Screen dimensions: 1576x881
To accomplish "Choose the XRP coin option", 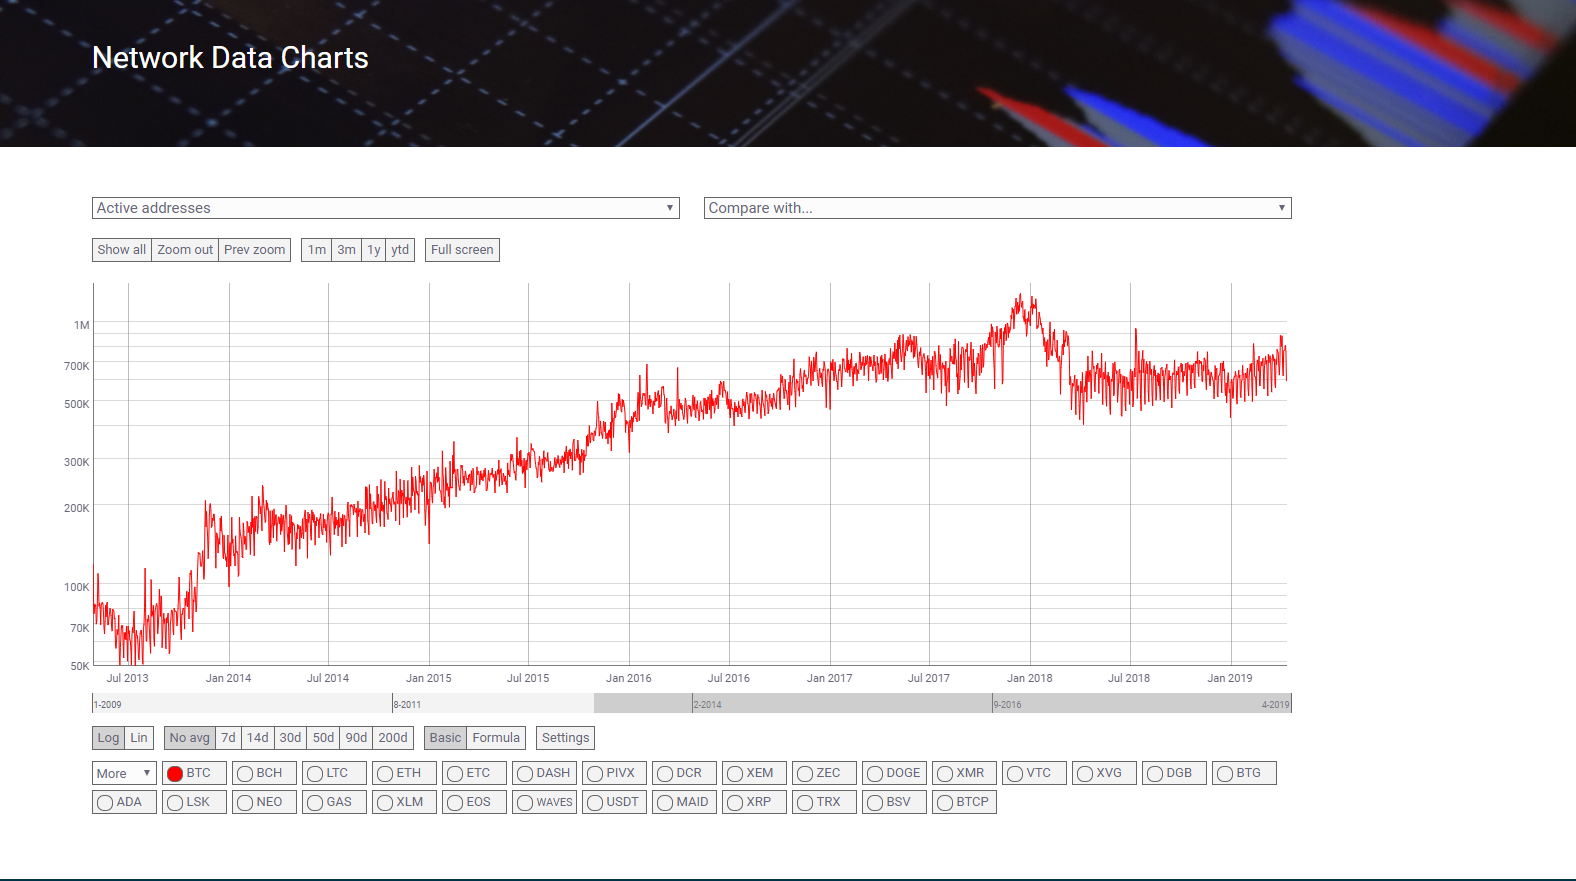I will point(735,803).
